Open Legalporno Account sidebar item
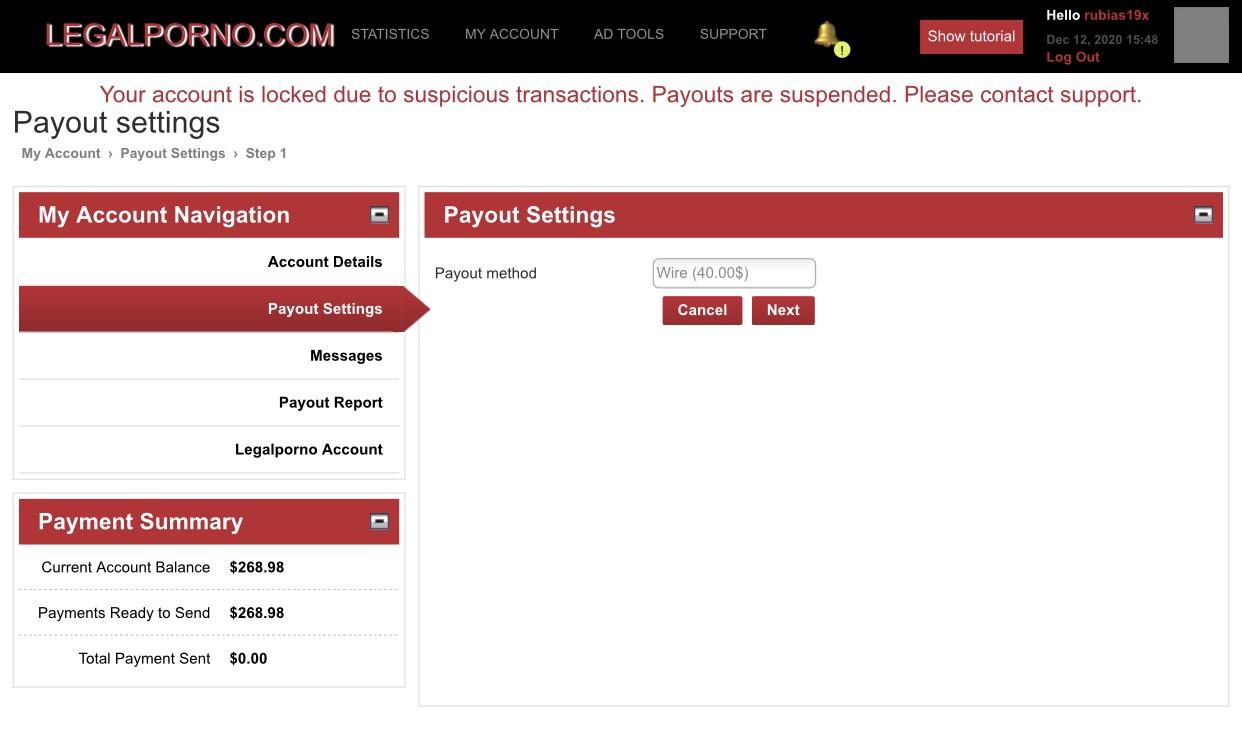 tap(308, 450)
